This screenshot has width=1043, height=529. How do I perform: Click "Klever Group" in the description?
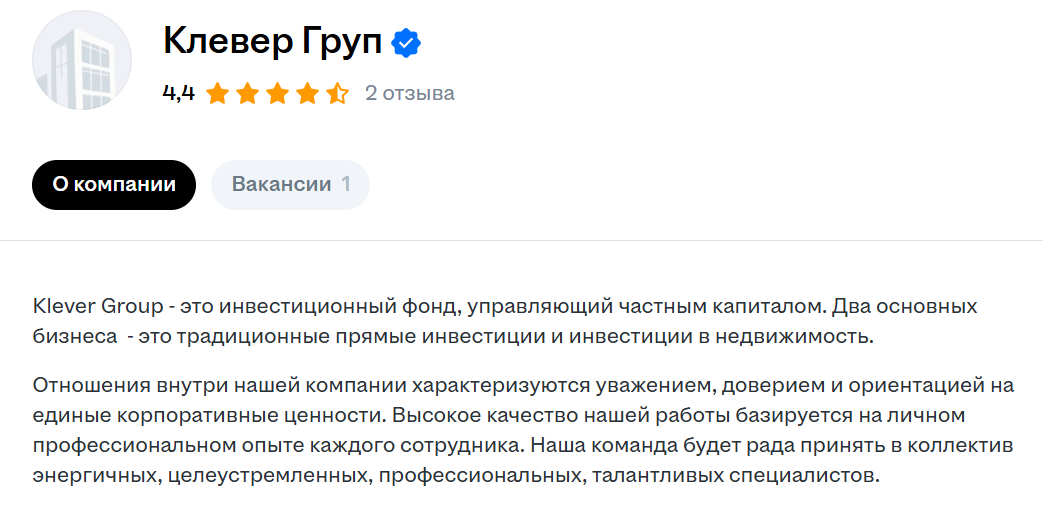click(x=96, y=305)
